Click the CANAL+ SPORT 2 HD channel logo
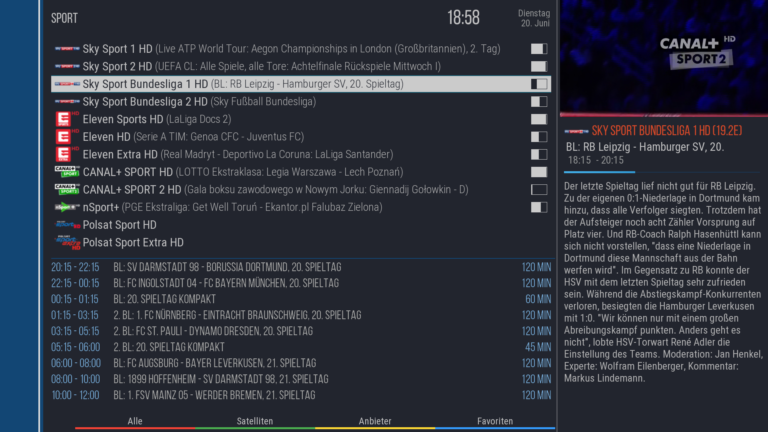768x432 pixels. 67,190
